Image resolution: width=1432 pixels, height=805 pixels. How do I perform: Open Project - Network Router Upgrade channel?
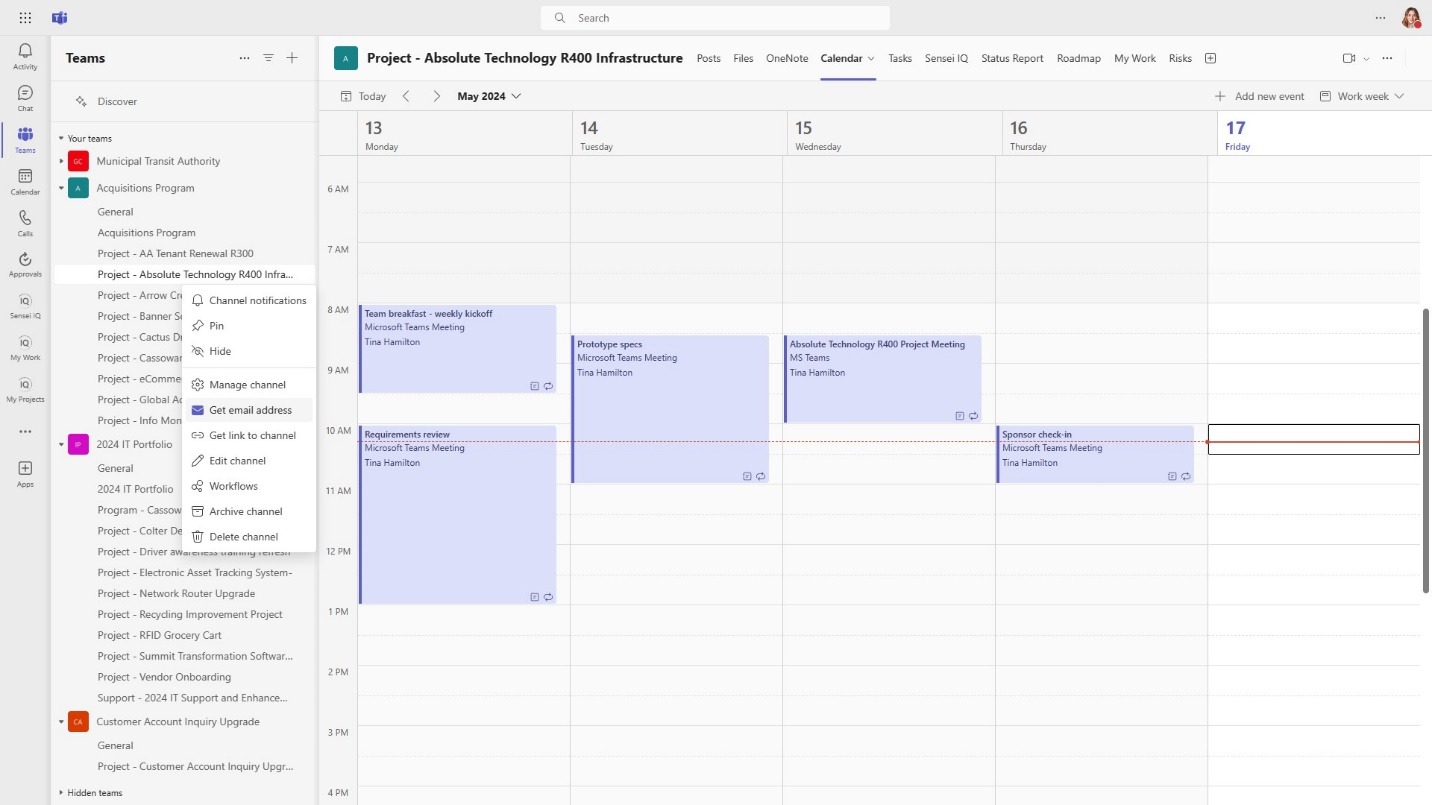[176, 594]
